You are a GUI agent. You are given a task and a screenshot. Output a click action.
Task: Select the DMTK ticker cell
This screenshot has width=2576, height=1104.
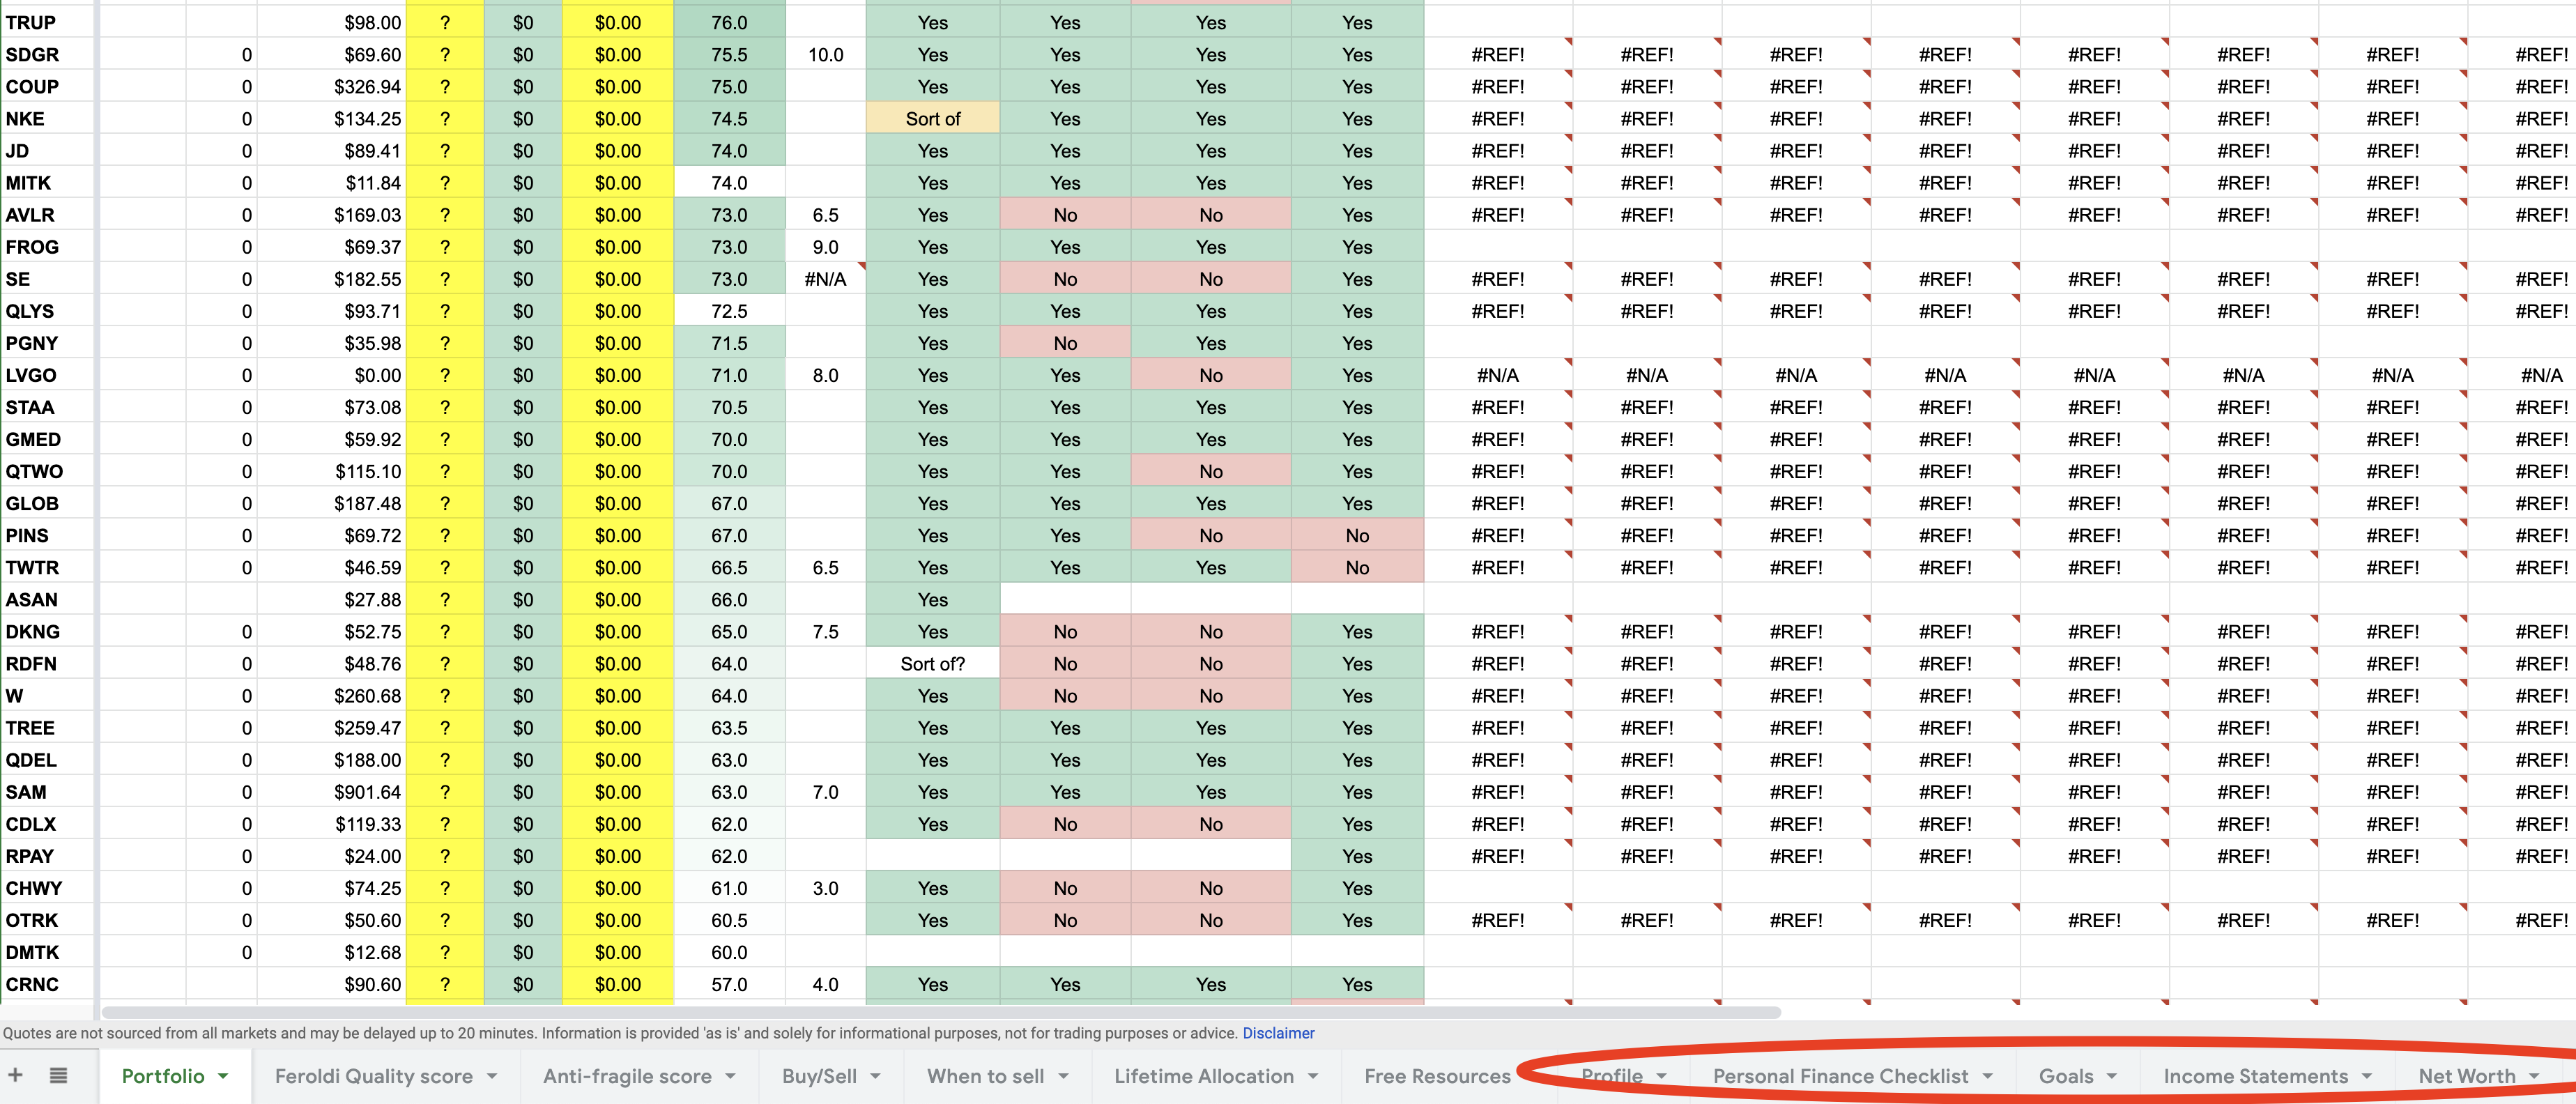[x=47, y=952]
